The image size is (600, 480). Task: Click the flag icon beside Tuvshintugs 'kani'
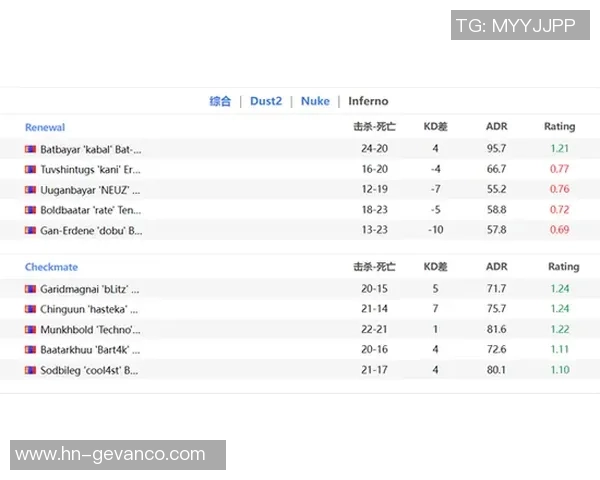point(30,169)
